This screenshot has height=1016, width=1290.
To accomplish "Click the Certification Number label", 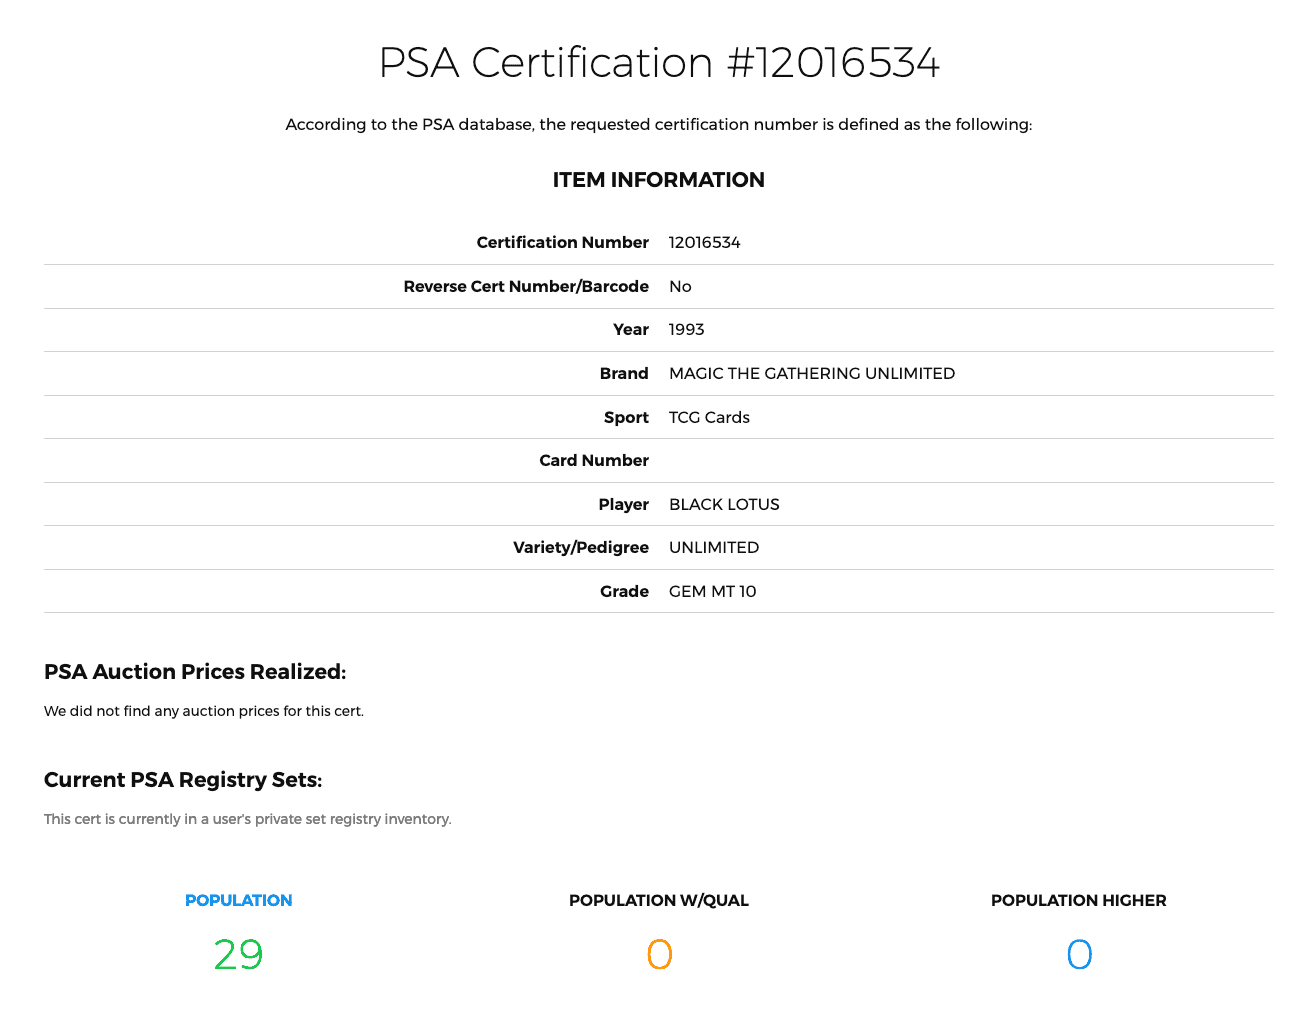I will (x=563, y=243).
